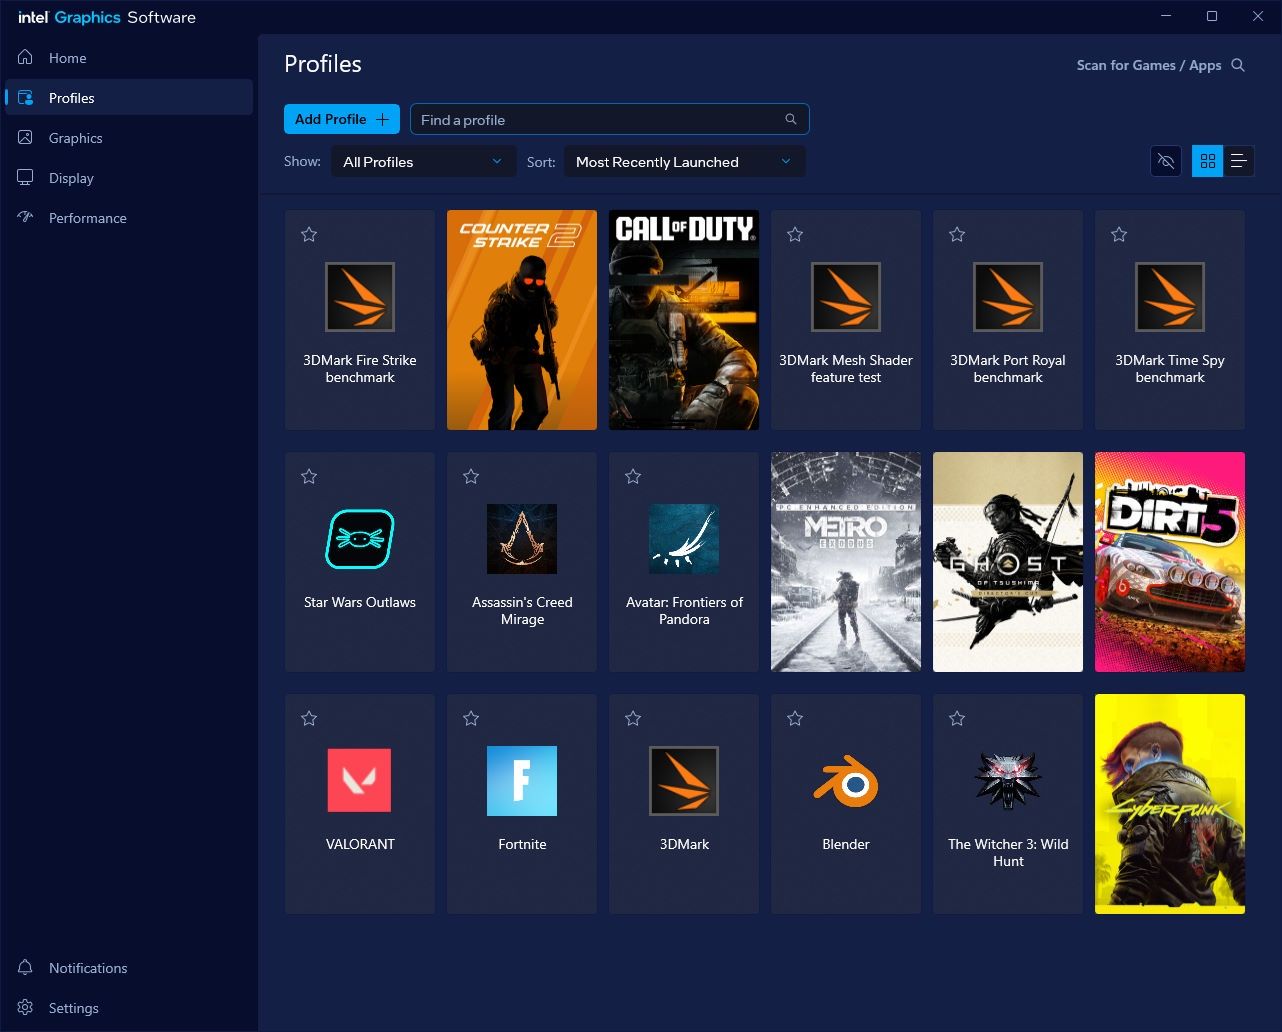Screen dimensions: 1282x1032
Task: Open the Blender profile icon
Action: tap(846, 781)
